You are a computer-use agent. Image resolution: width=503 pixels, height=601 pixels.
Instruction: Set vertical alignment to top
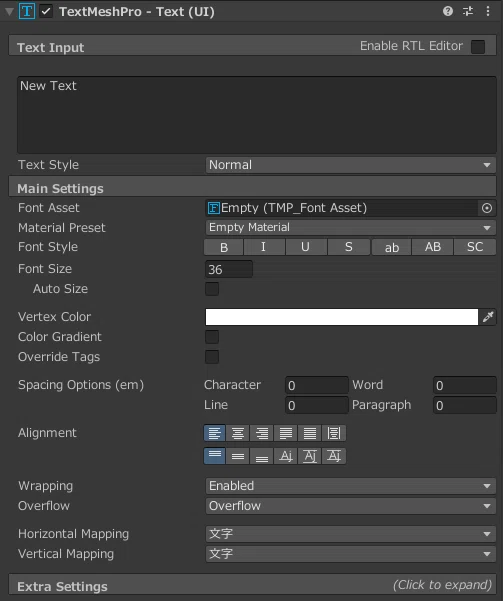[215, 456]
